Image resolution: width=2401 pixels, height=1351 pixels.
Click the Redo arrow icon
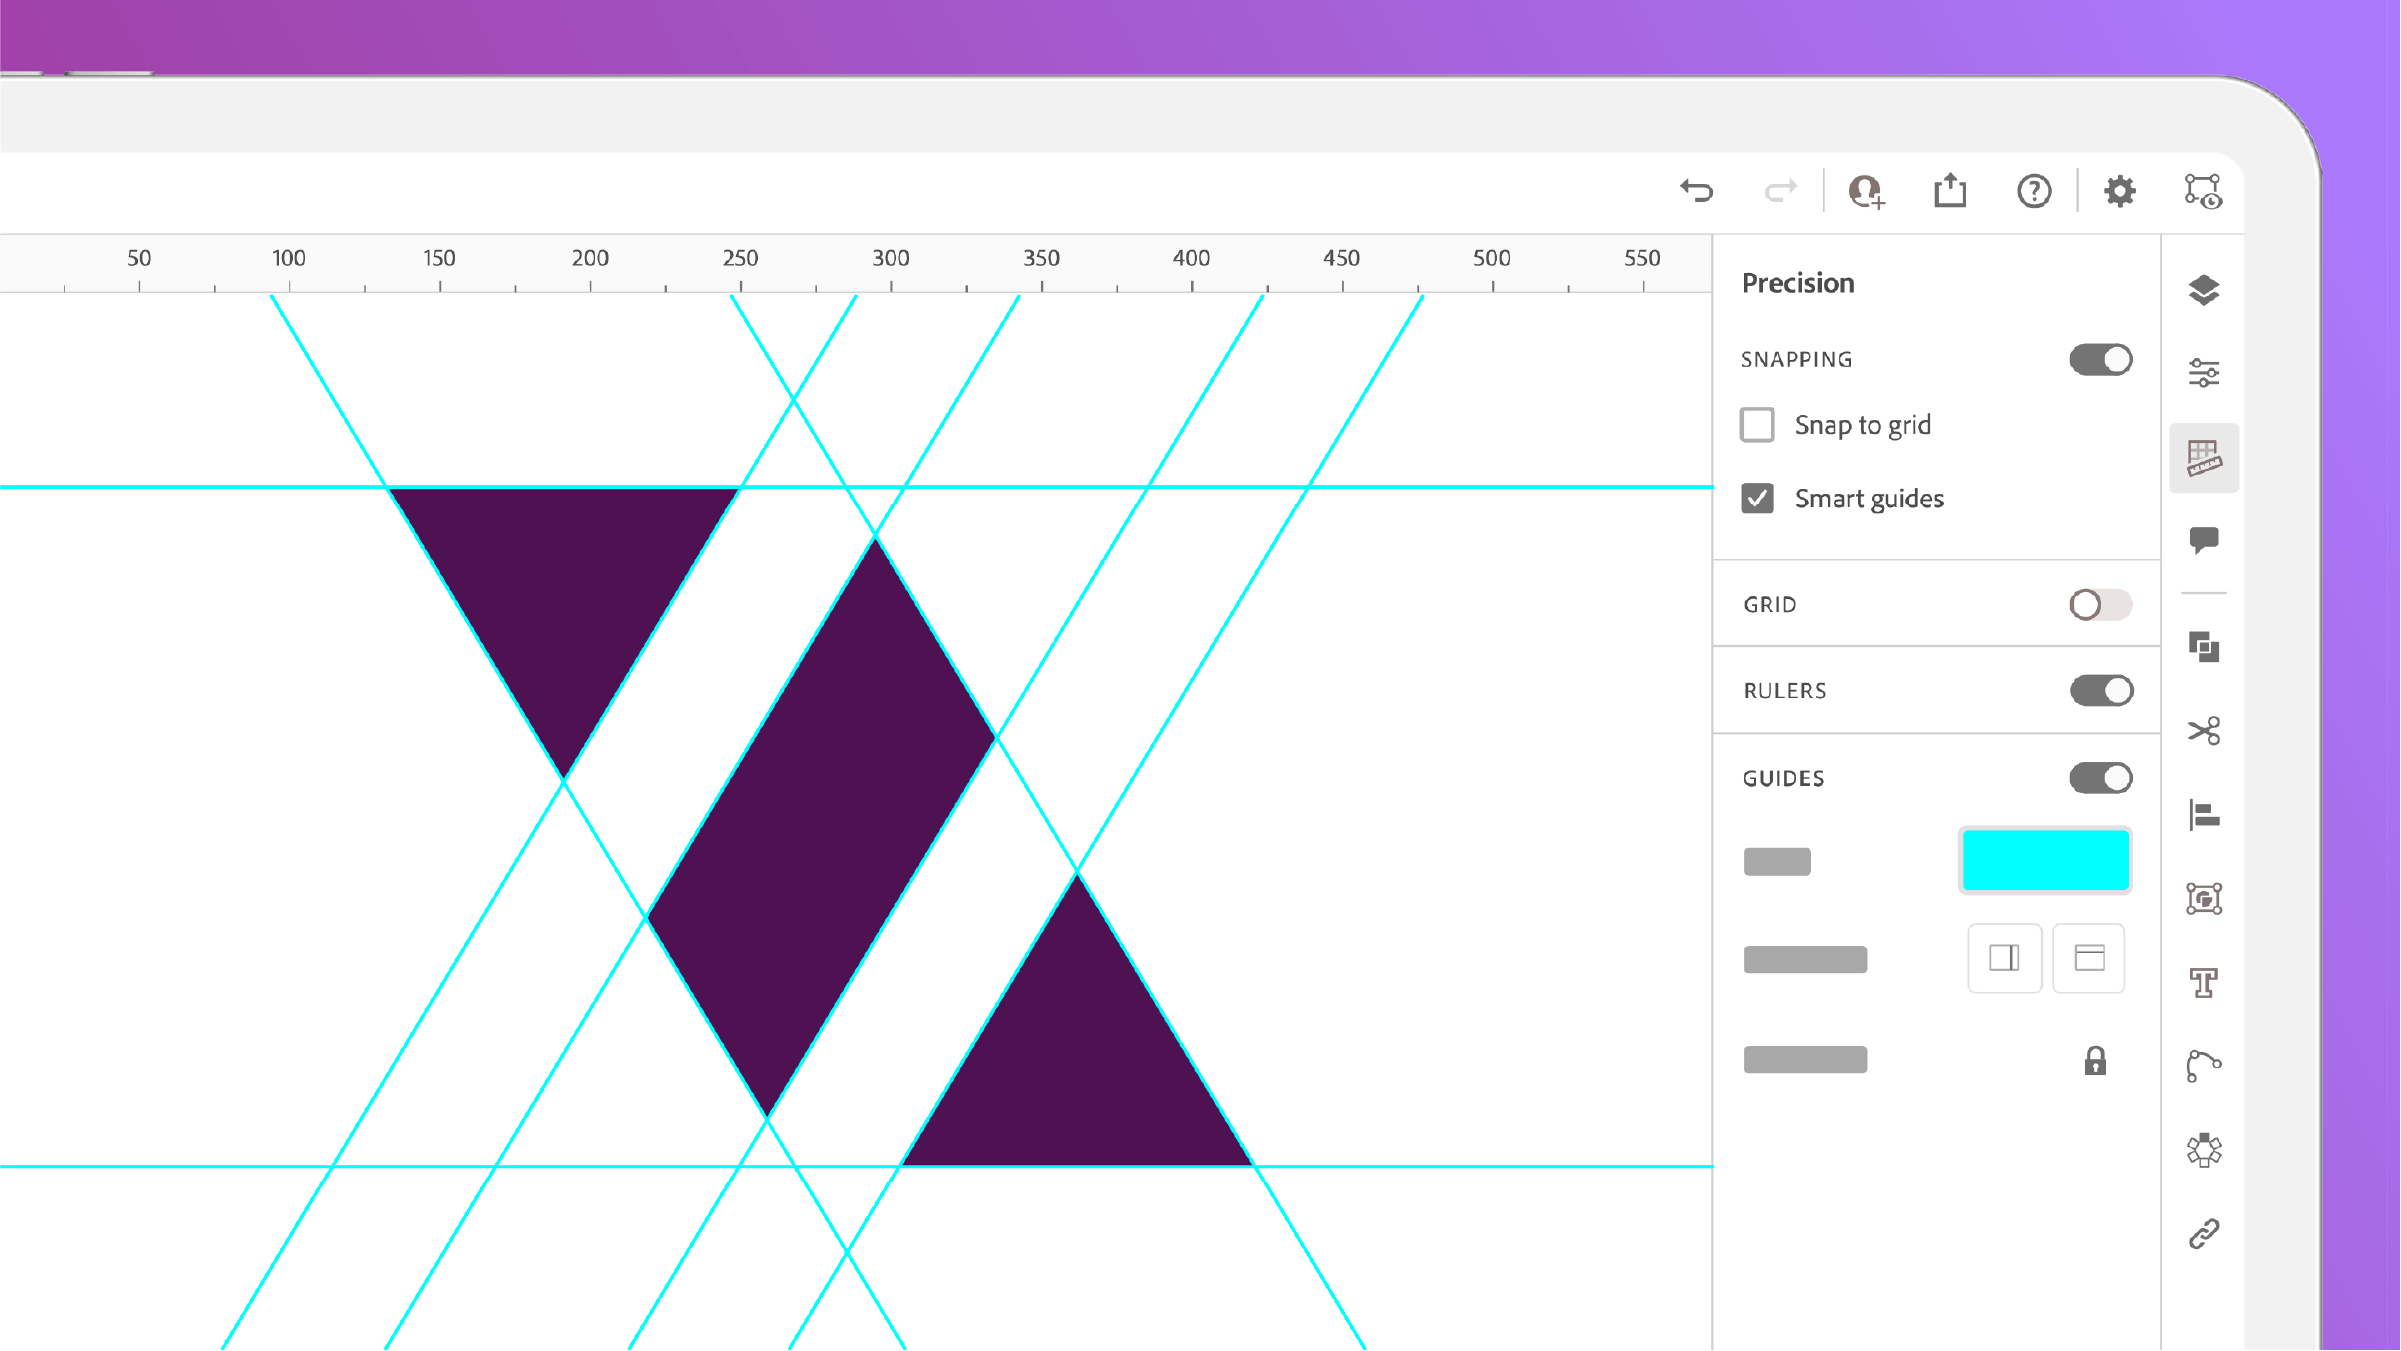tap(1780, 190)
